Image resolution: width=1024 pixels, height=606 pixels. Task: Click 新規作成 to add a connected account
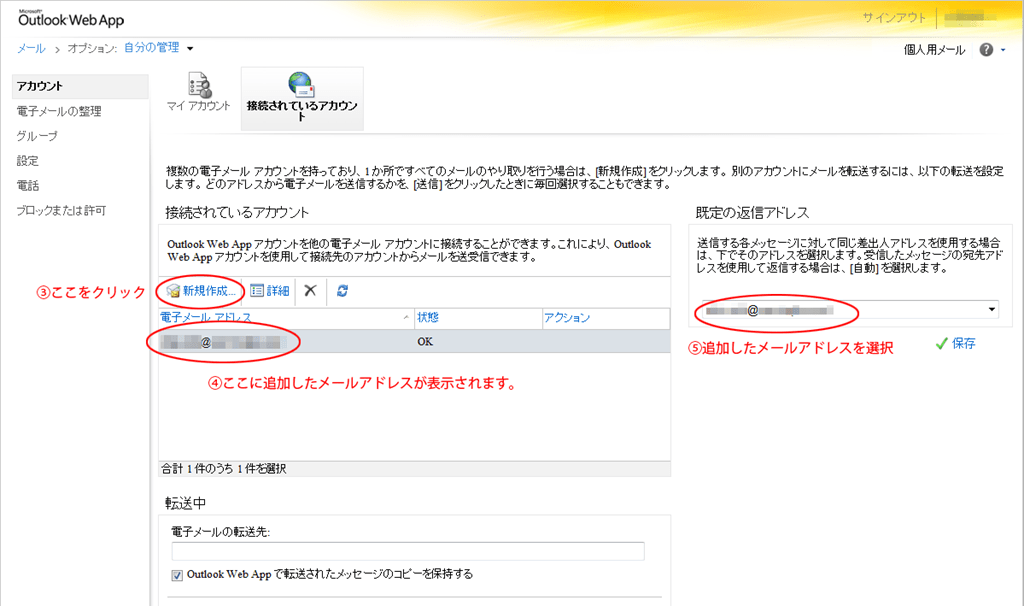(200, 291)
